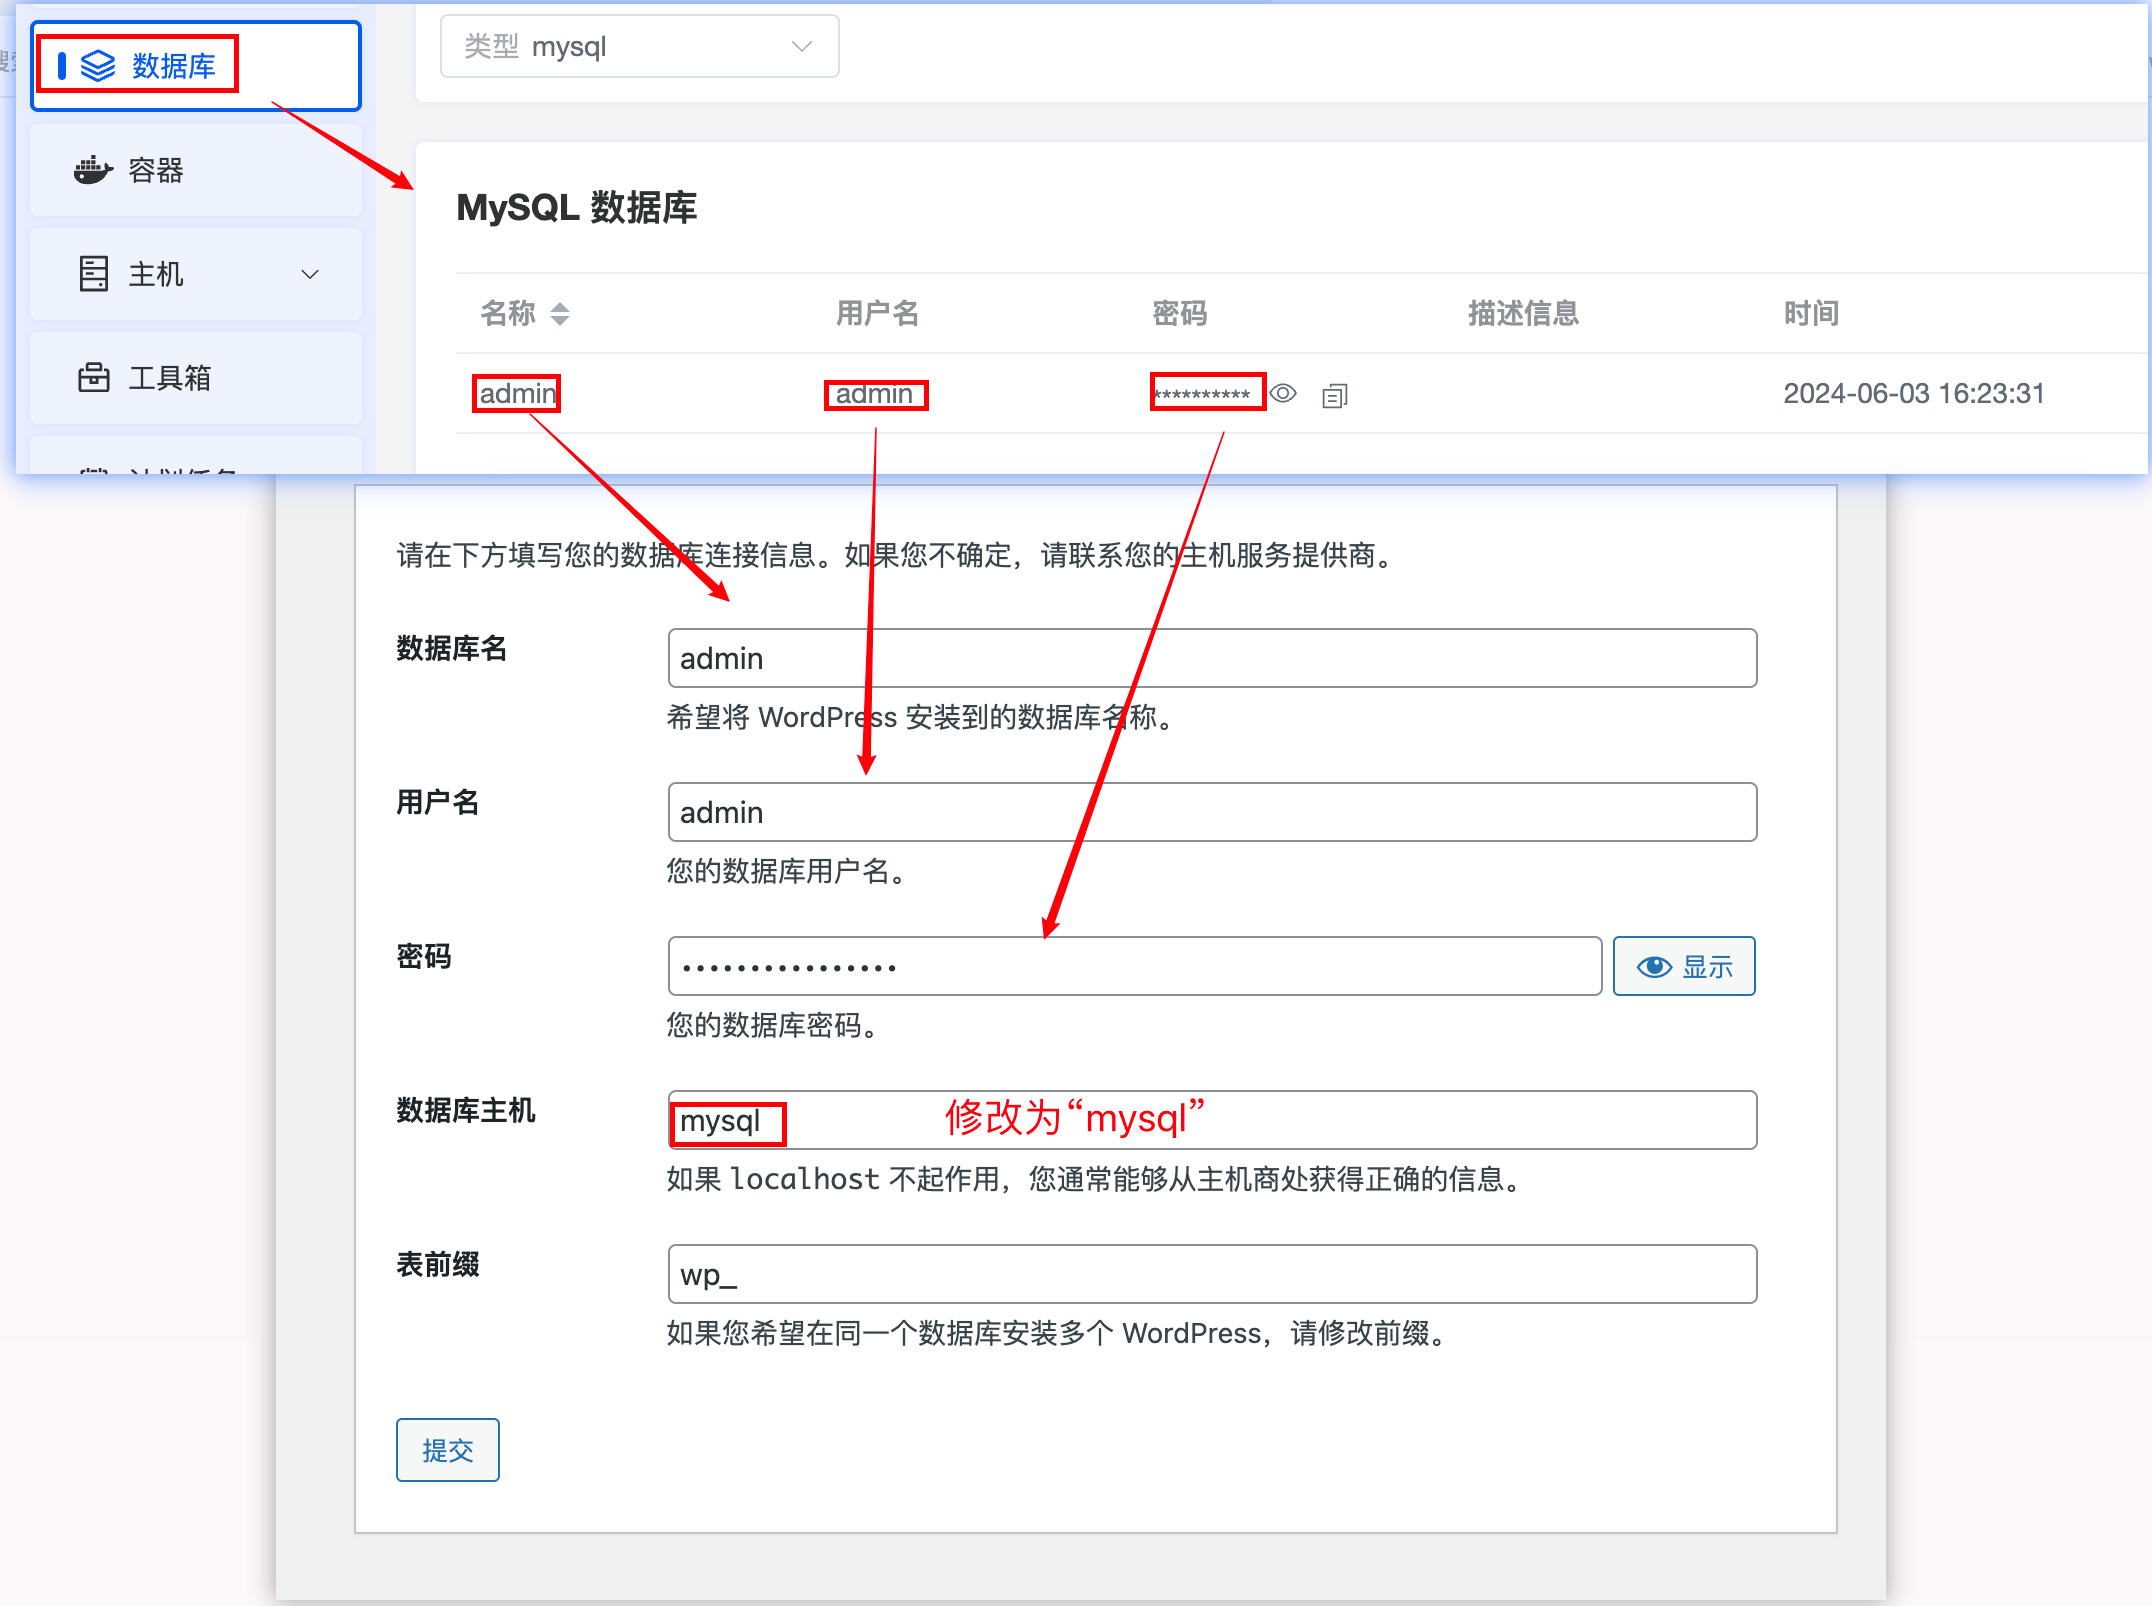
Task: Click the 表前缀 input field
Action: click(1212, 1274)
